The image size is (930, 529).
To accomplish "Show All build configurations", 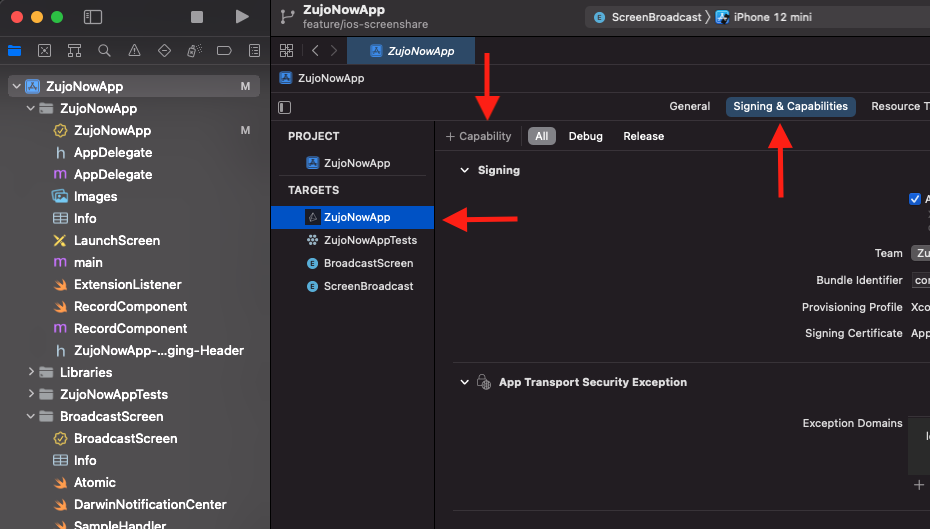I will pyautogui.click(x=542, y=136).
